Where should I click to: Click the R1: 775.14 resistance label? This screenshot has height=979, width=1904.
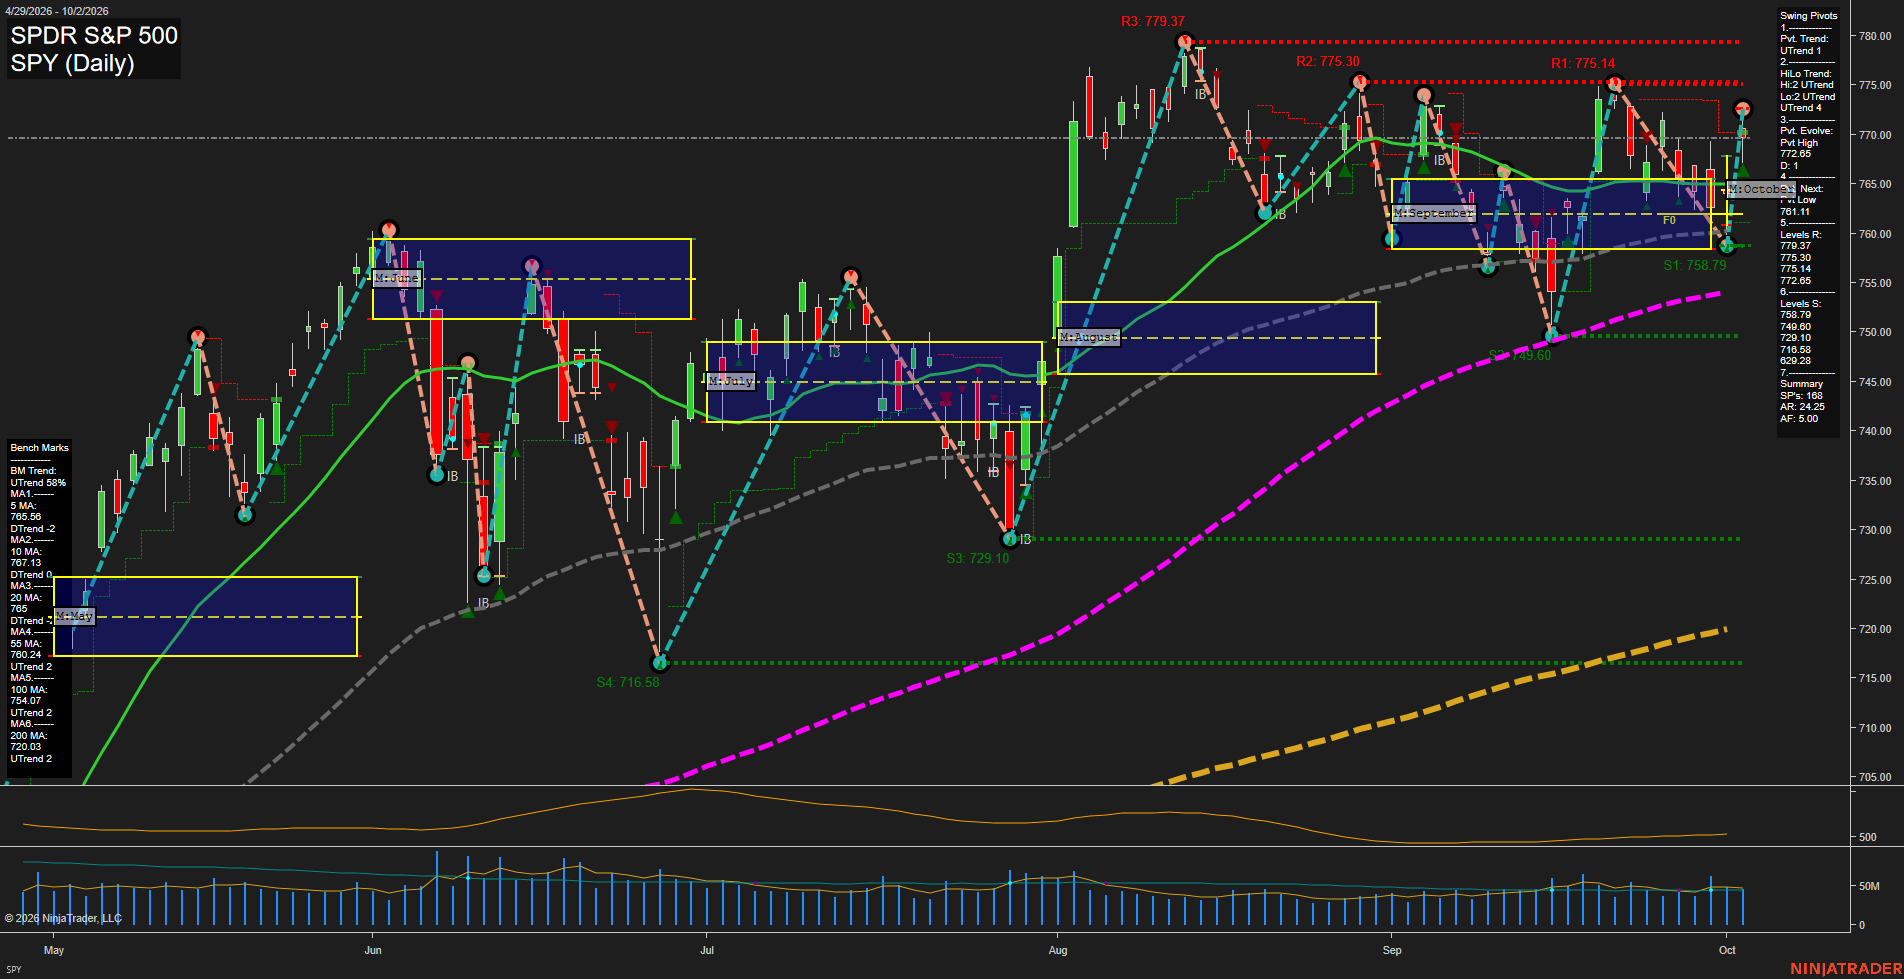click(1583, 63)
